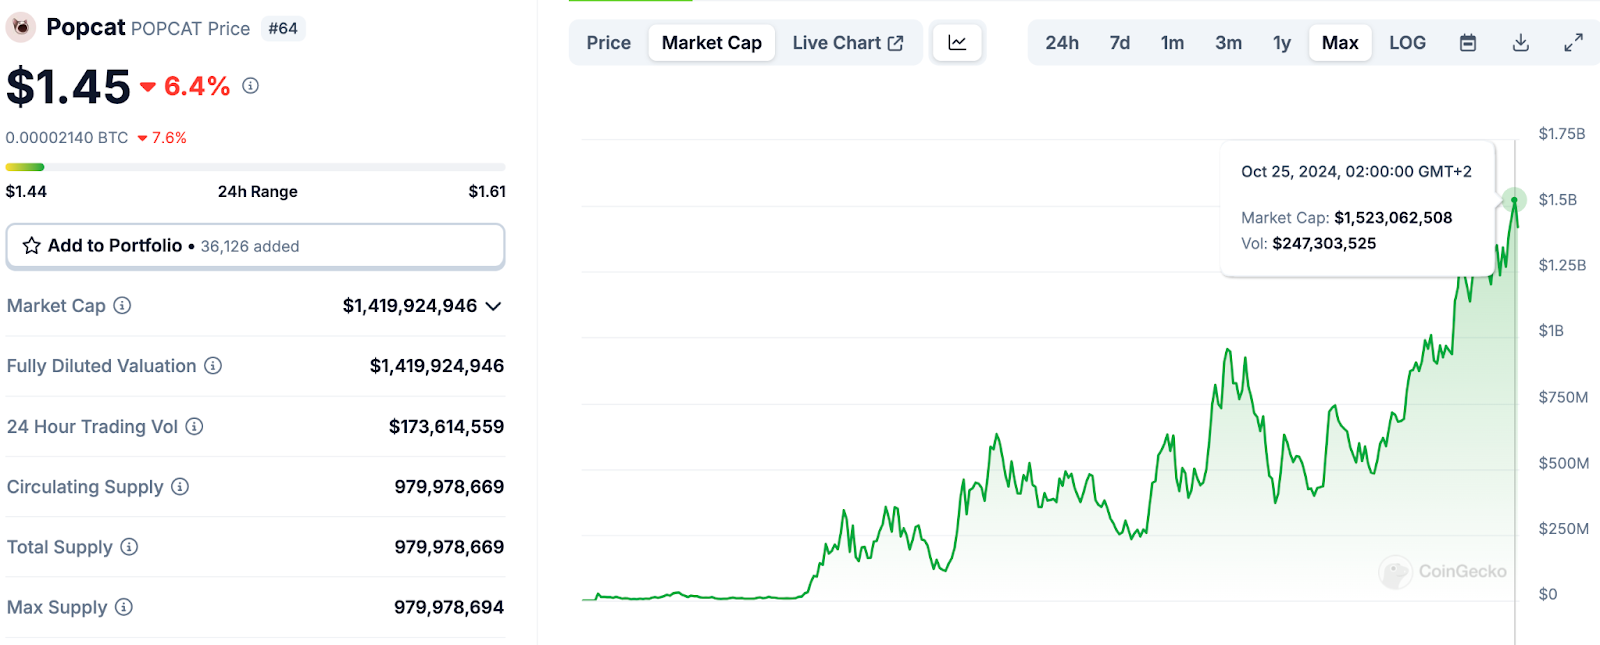Click 0.00002140 BTC price text

coord(67,138)
